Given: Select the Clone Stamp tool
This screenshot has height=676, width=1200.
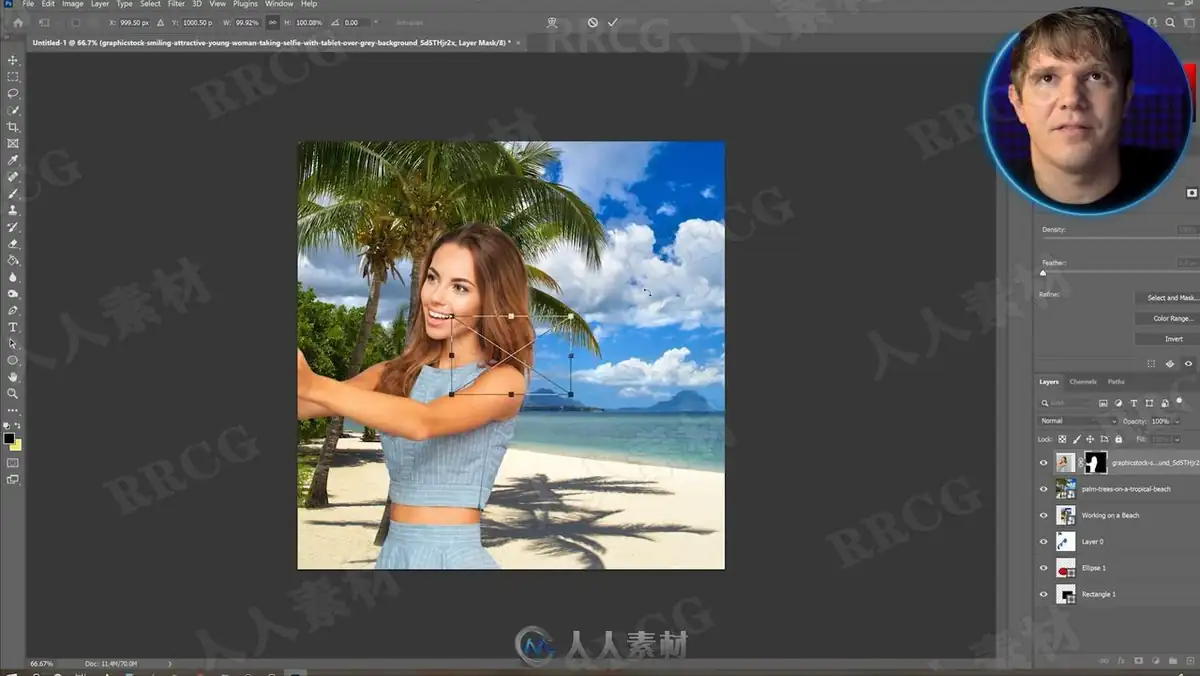Looking at the screenshot, I should pyautogui.click(x=13, y=210).
